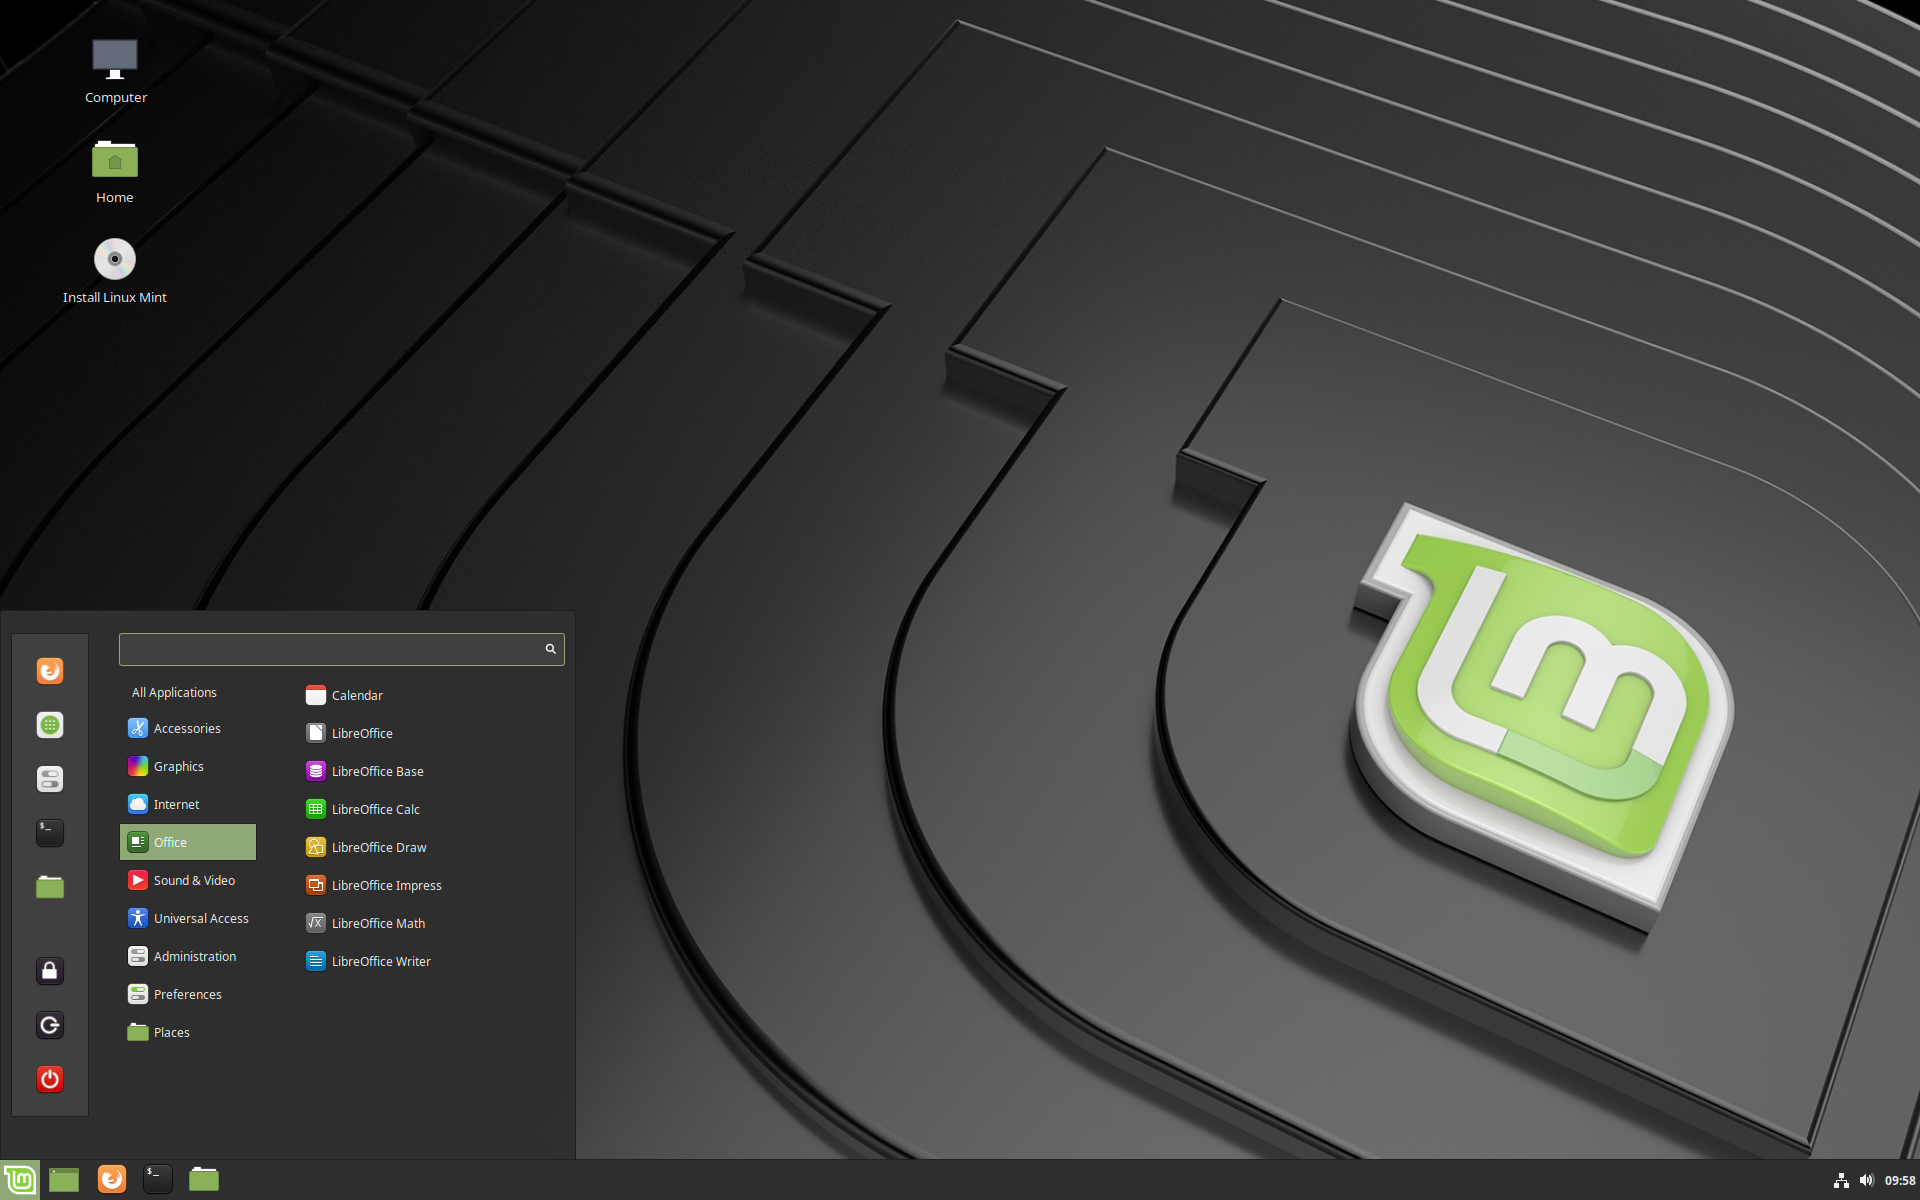This screenshot has width=1920, height=1200.
Task: Select All Applications menu category
Action: 173,691
